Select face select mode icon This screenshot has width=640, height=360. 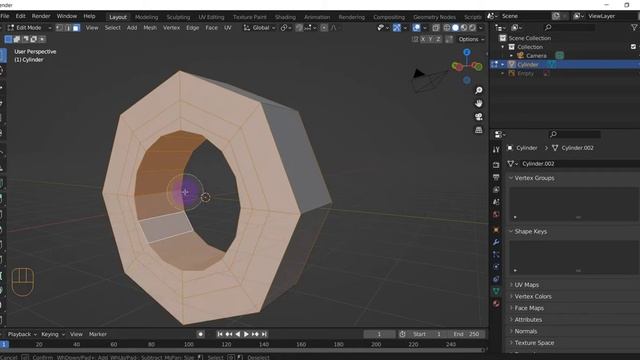tap(76, 28)
